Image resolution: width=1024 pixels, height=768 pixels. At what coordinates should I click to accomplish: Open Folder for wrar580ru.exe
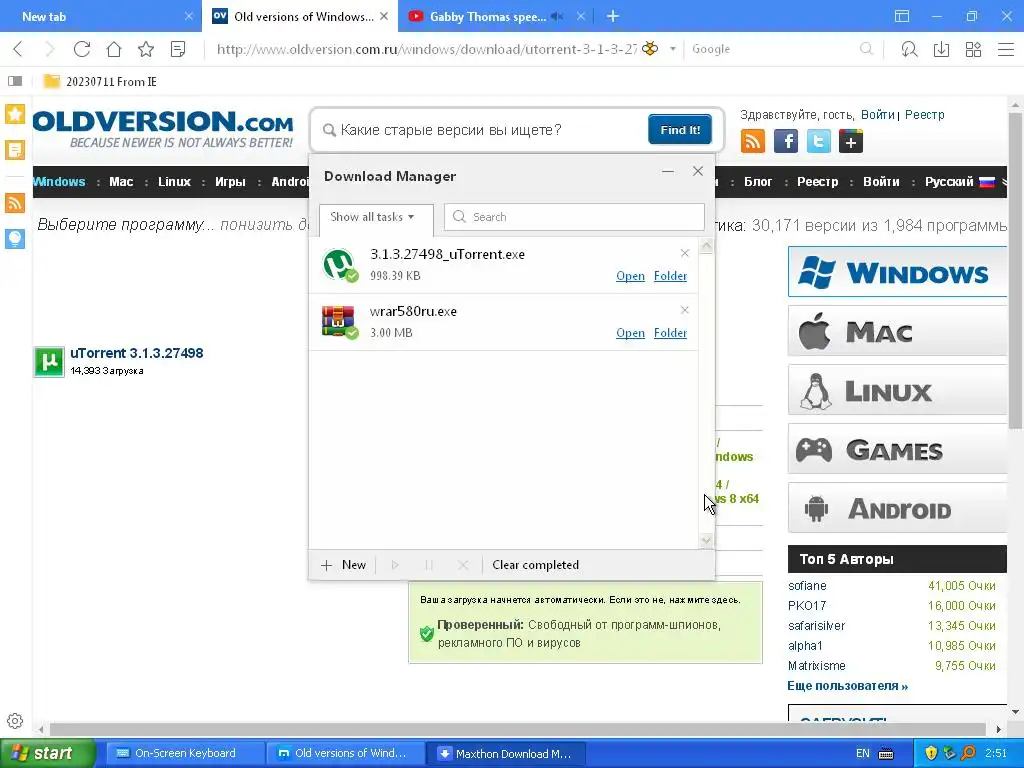pyautogui.click(x=670, y=332)
